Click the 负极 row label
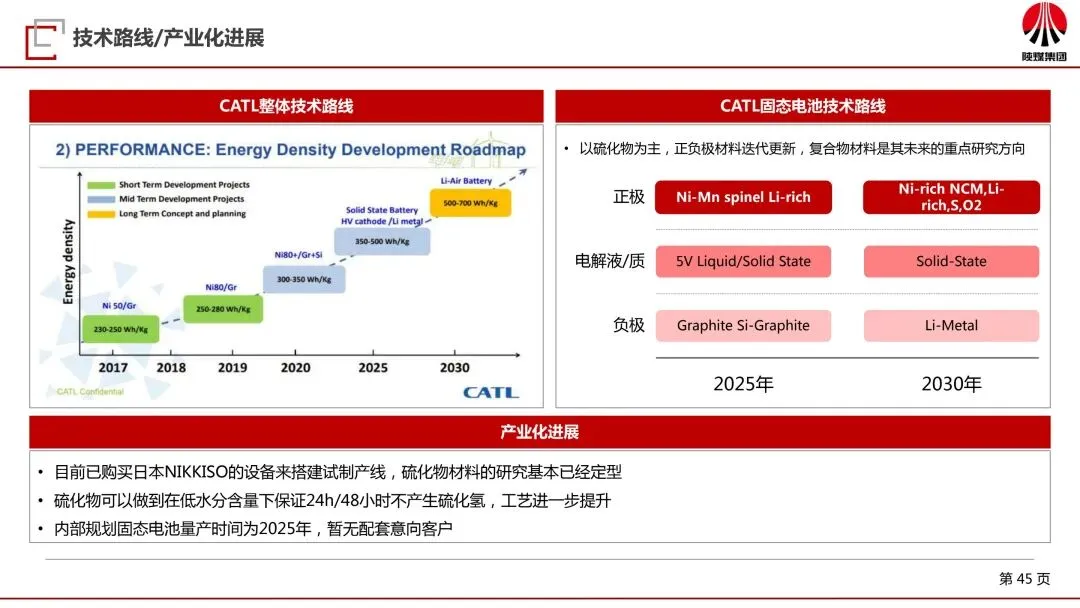The image size is (1080, 608). point(629,325)
